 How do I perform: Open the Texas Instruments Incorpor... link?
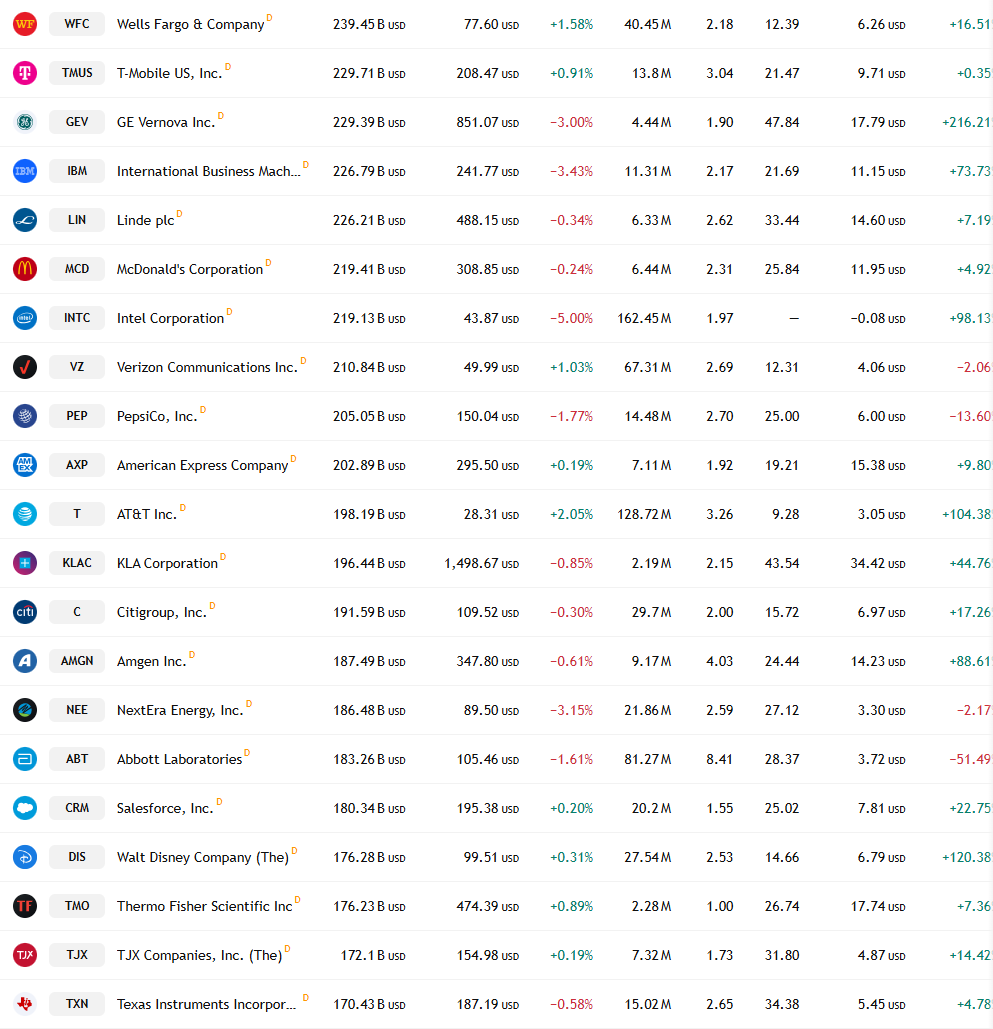click(207, 1005)
